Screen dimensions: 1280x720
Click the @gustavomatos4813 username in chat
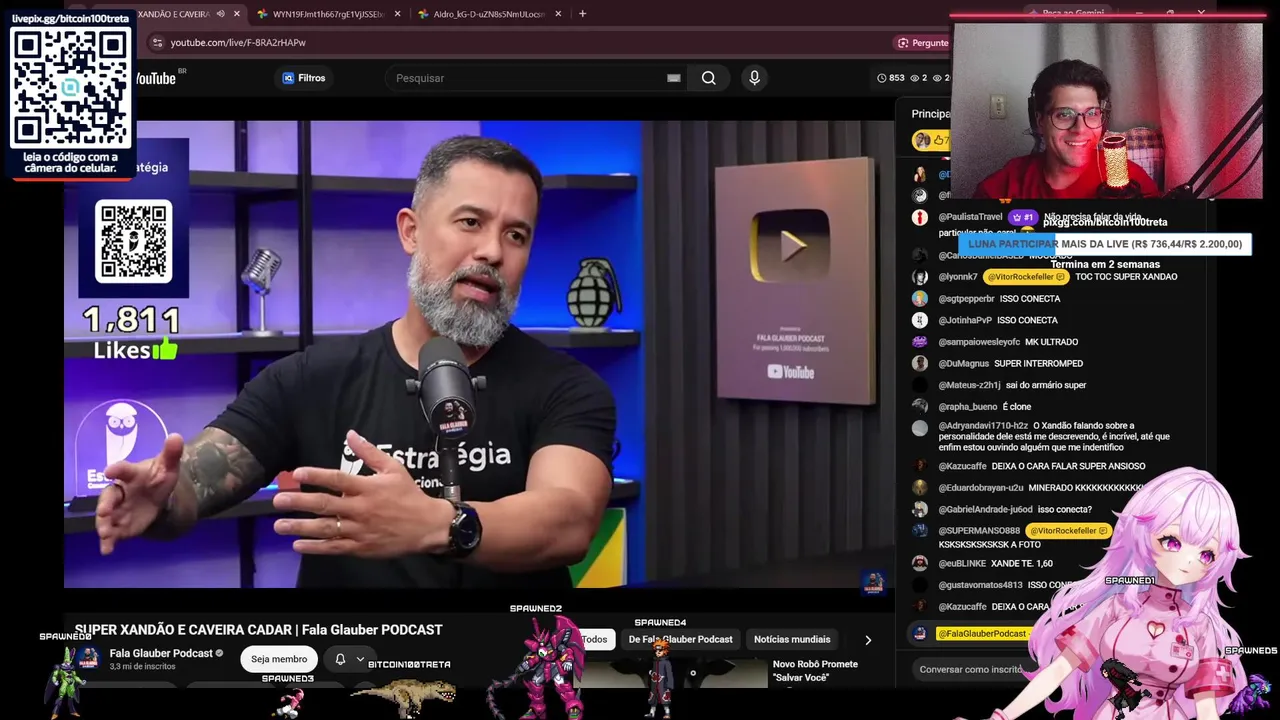980,585
